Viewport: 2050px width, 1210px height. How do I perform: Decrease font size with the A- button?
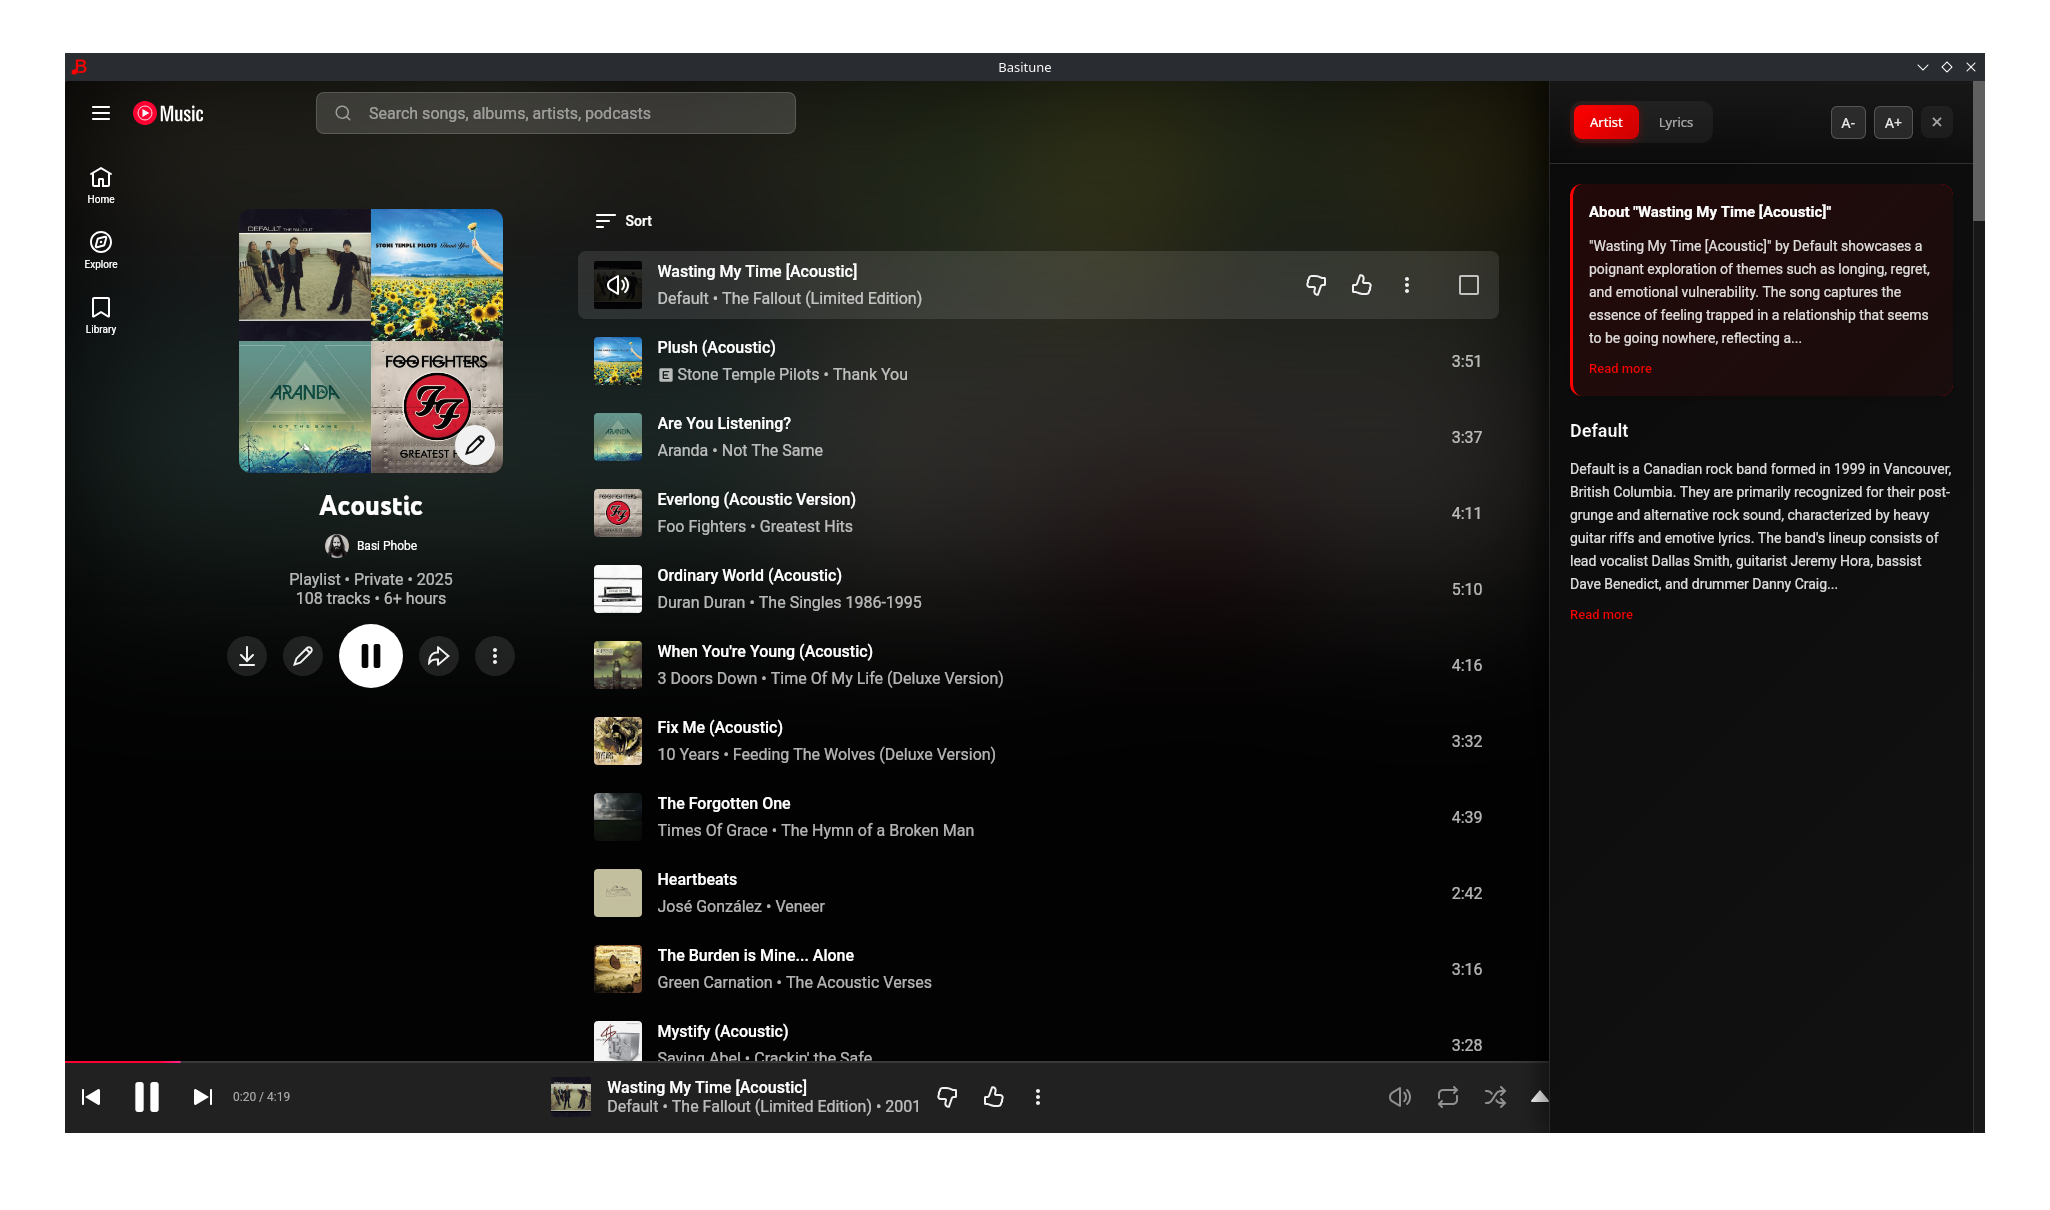pyautogui.click(x=1847, y=122)
